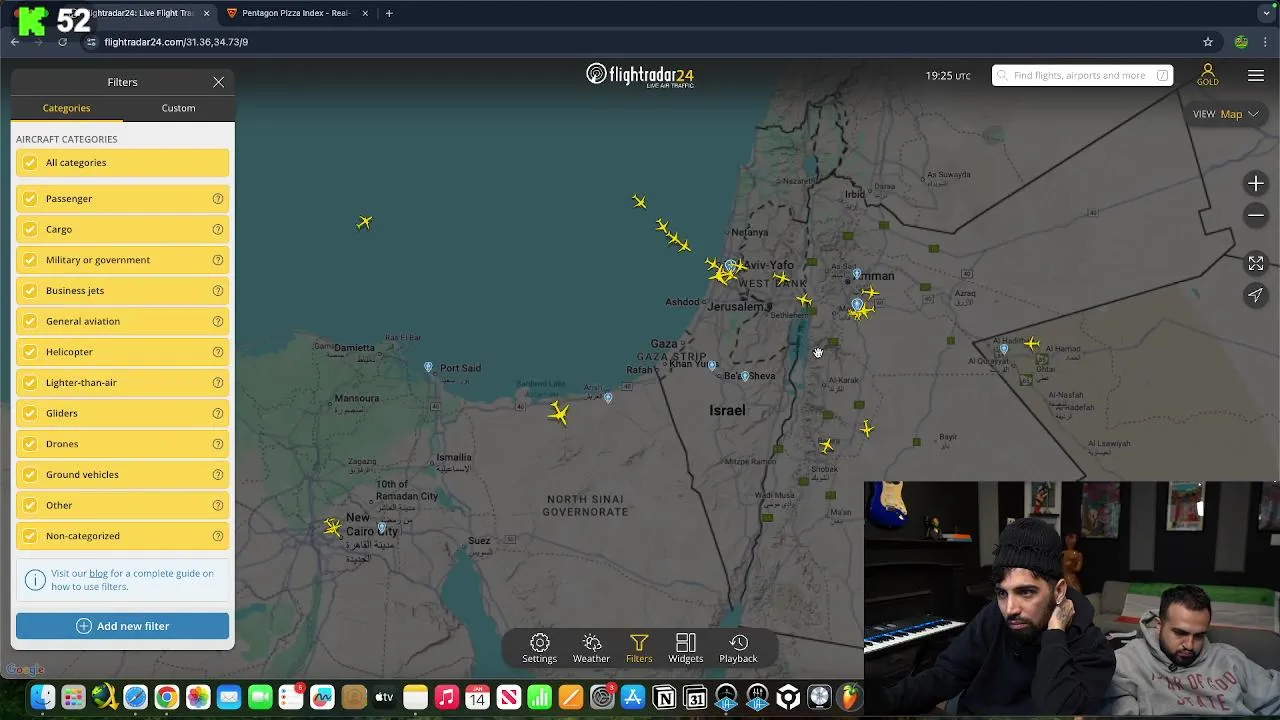Click the Be'er Sheva airport pin

[x=744, y=376]
